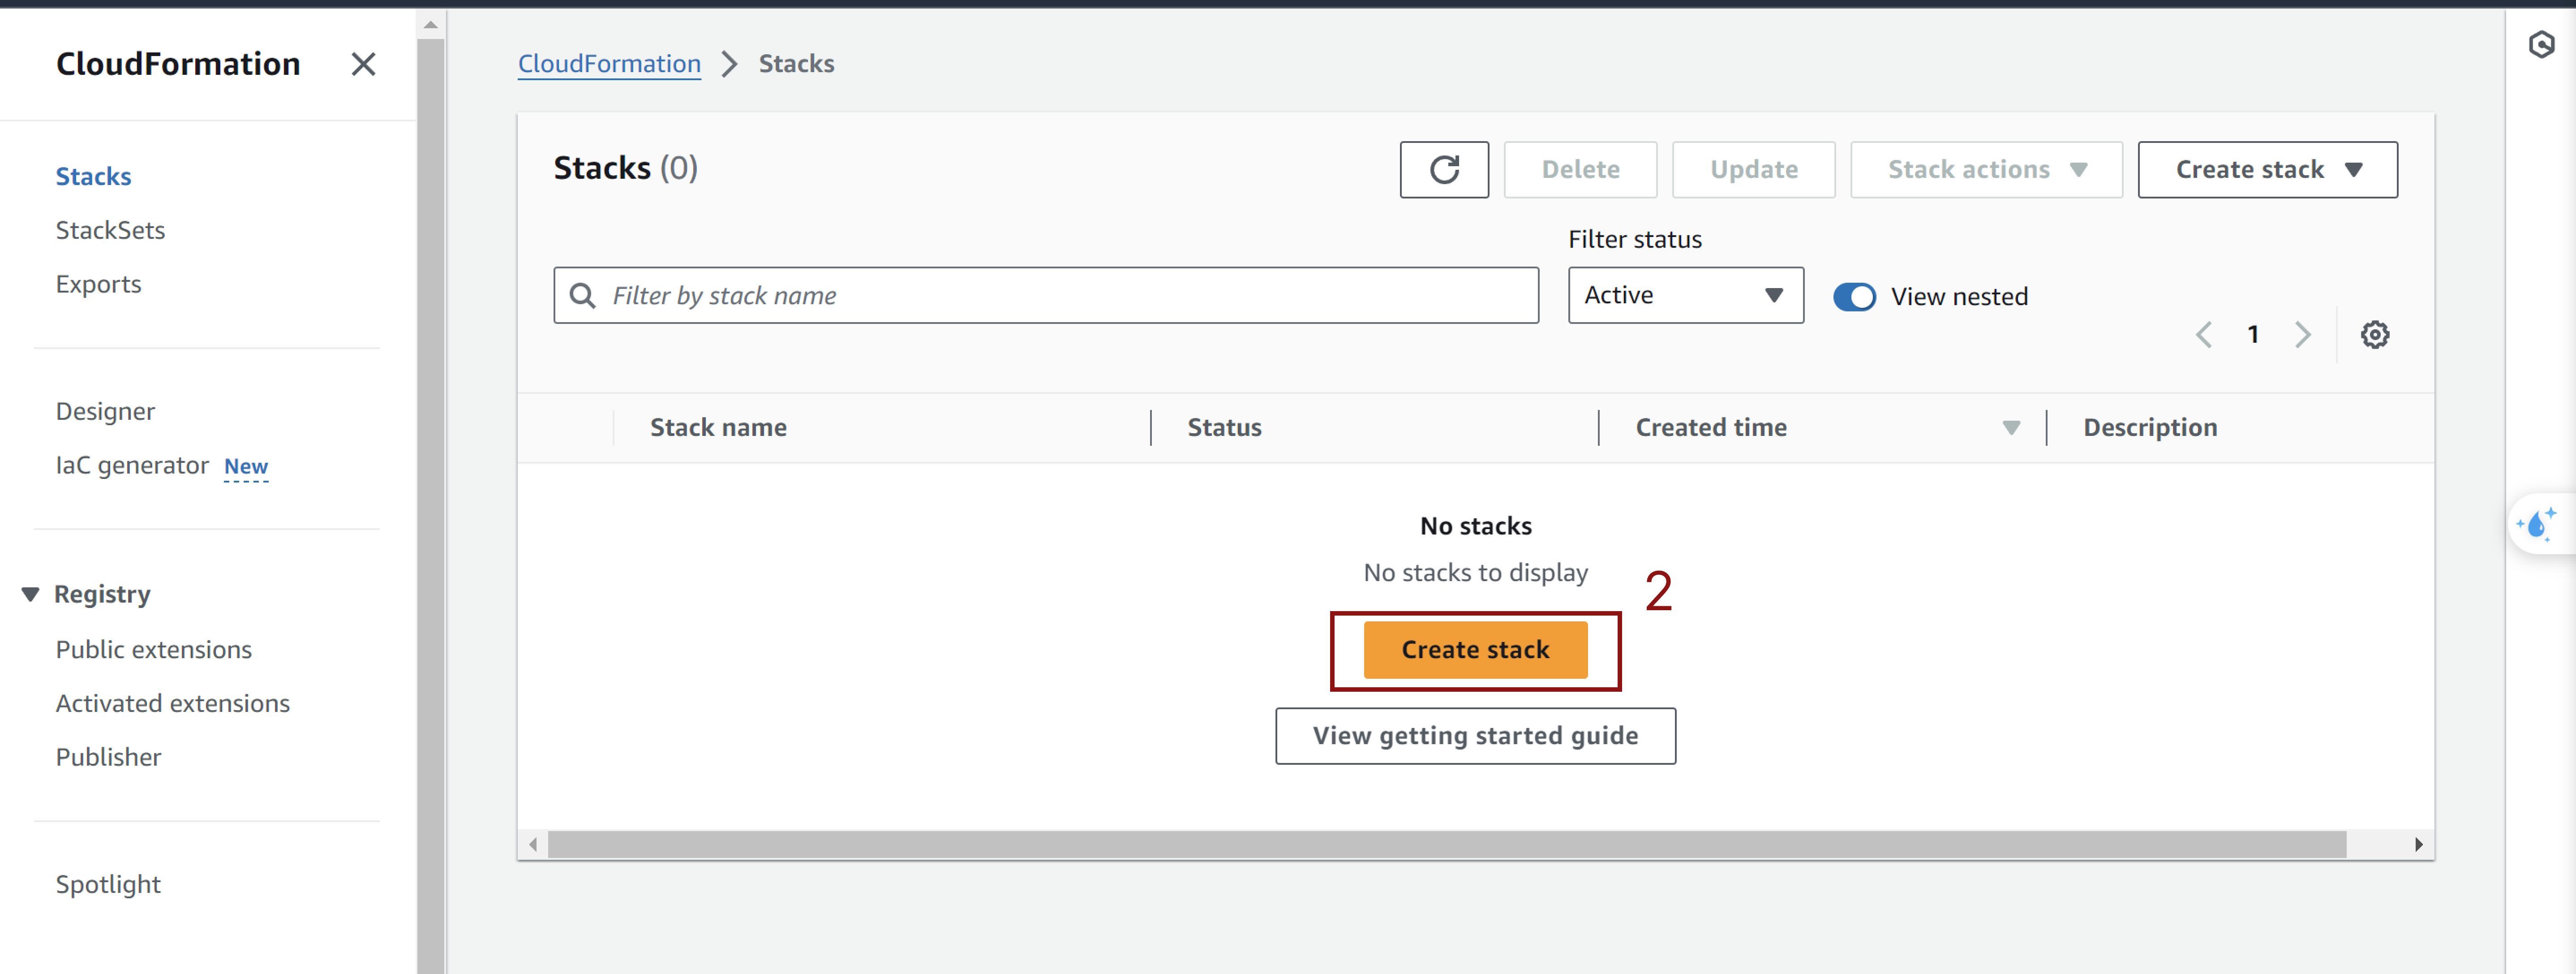The image size is (2576, 974).
Task: Toggle View nested switch off
Action: (x=1853, y=297)
